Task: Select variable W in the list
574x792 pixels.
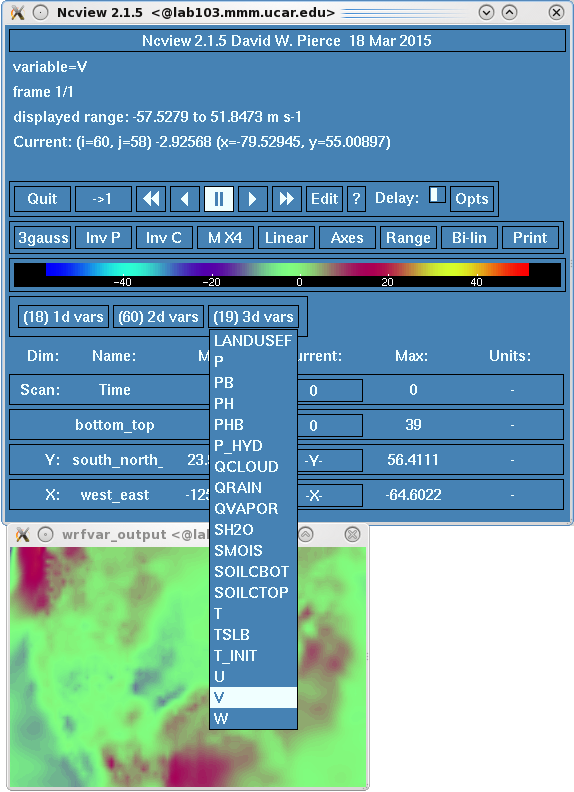Action: [x=253, y=718]
